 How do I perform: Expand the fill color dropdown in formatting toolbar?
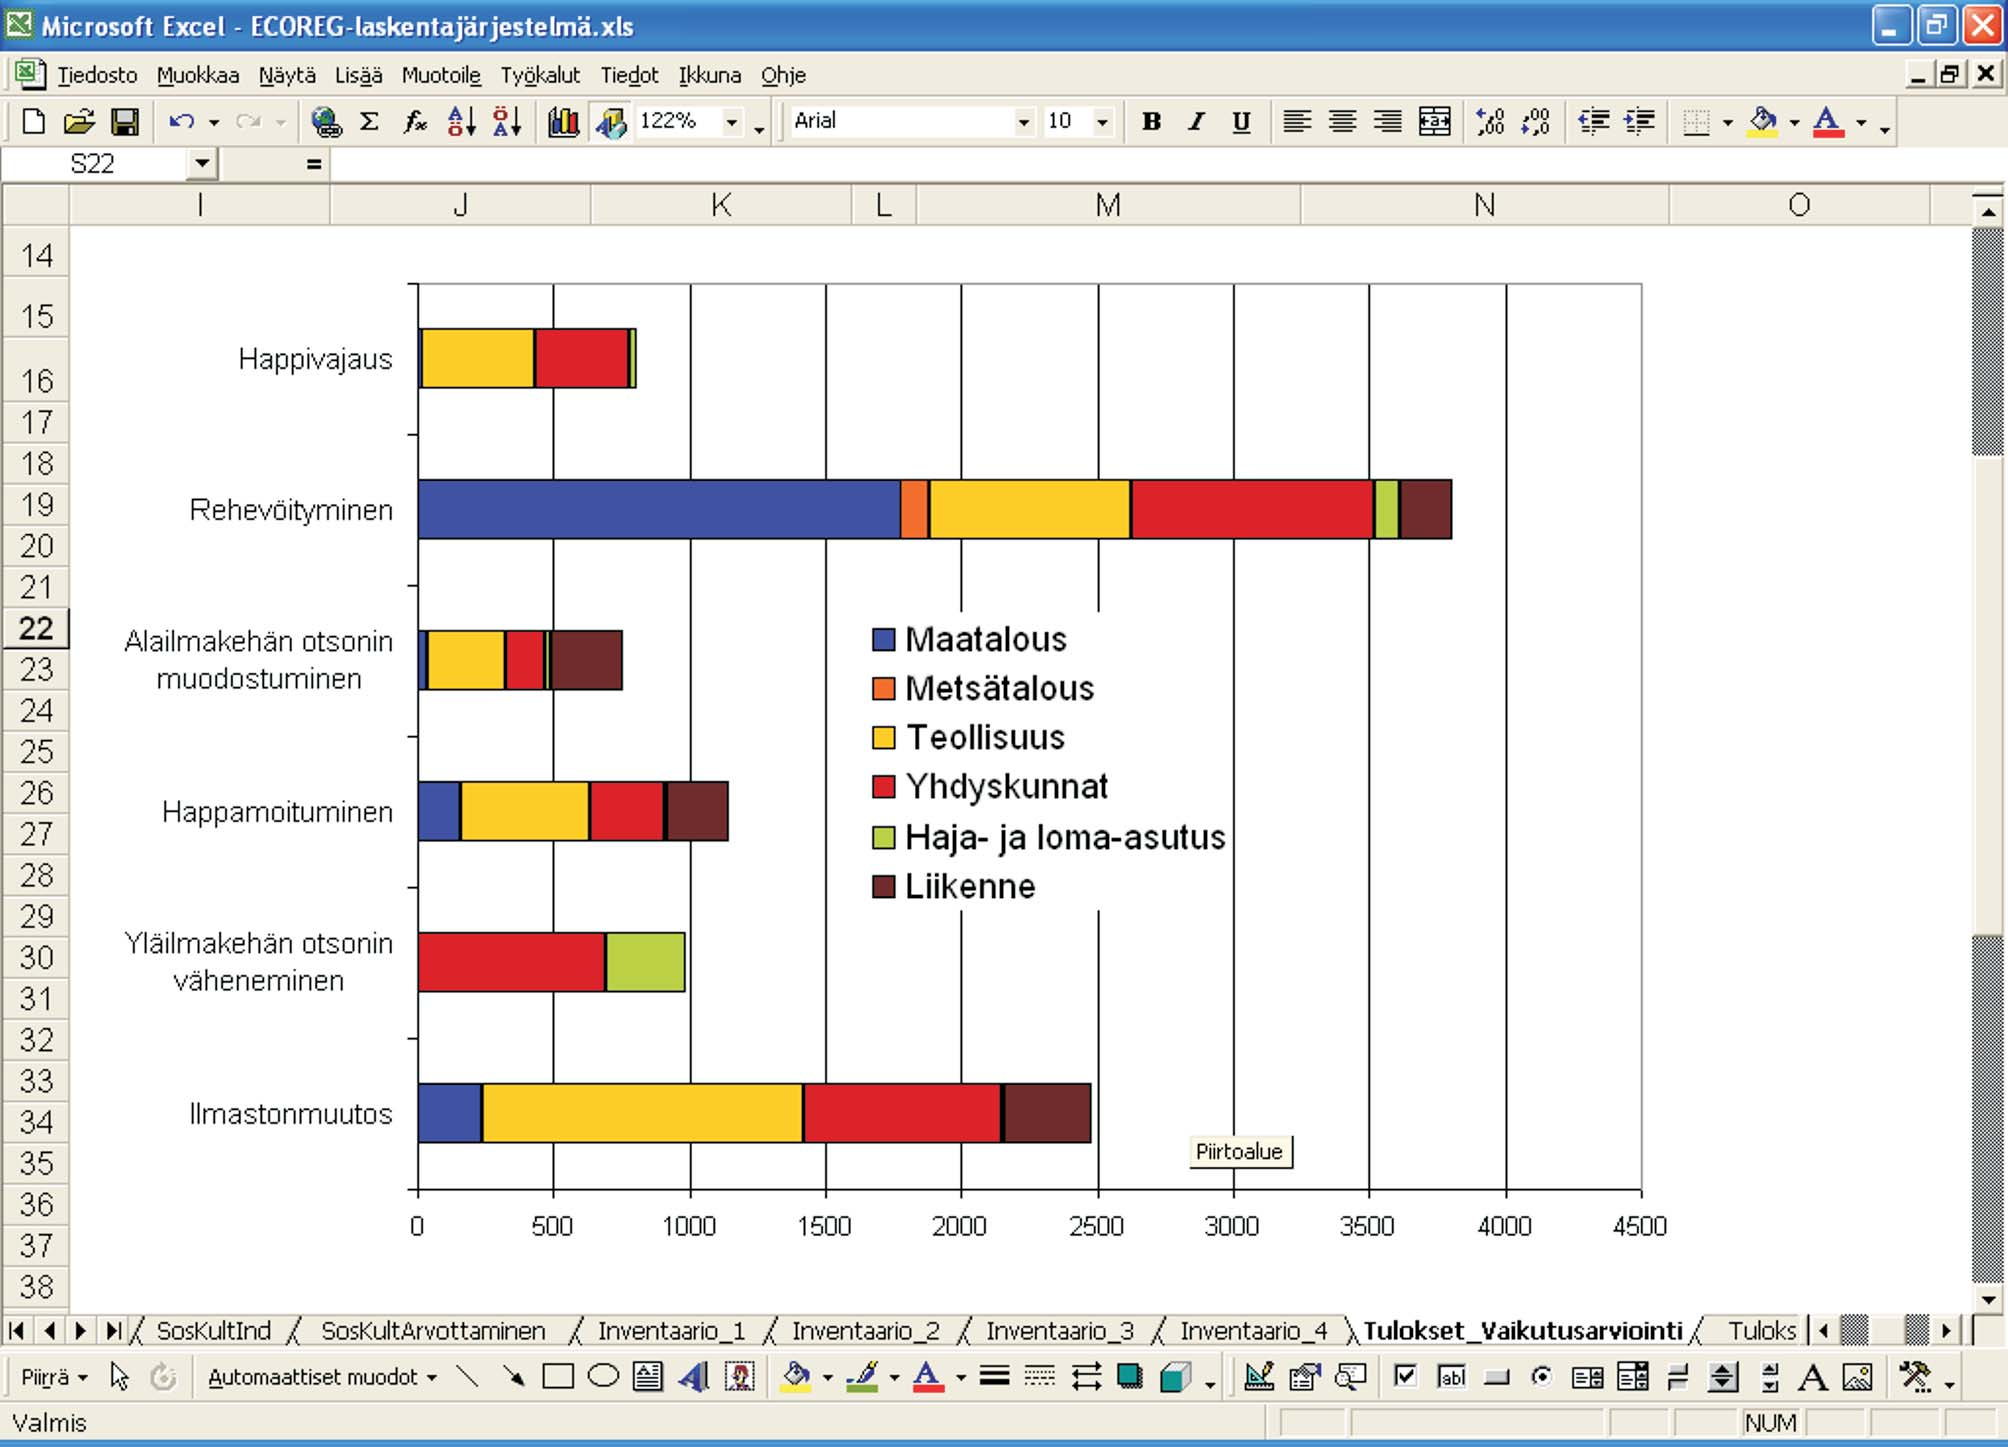1794,122
